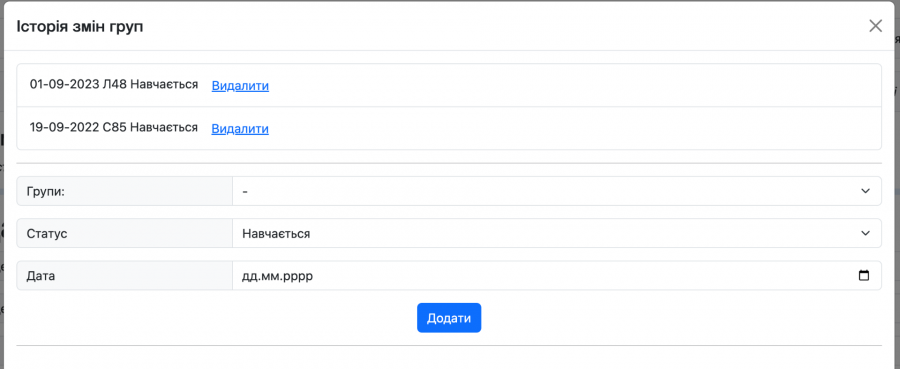Click the Дата label
This screenshot has height=369, width=900.
coord(41,276)
